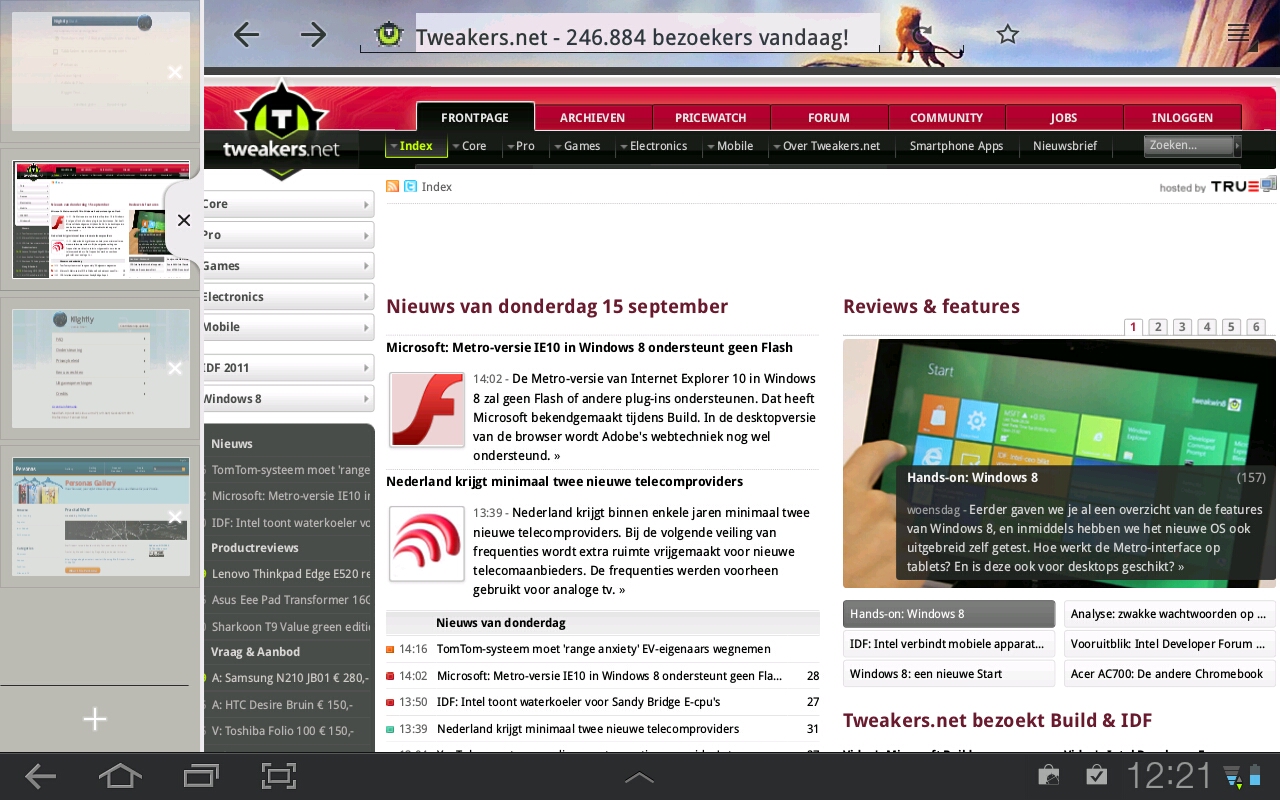Close the Tweakers.net tab in the tab sidebar
Image resolution: width=1280 pixels, height=800 pixels.
pyautogui.click(x=184, y=221)
